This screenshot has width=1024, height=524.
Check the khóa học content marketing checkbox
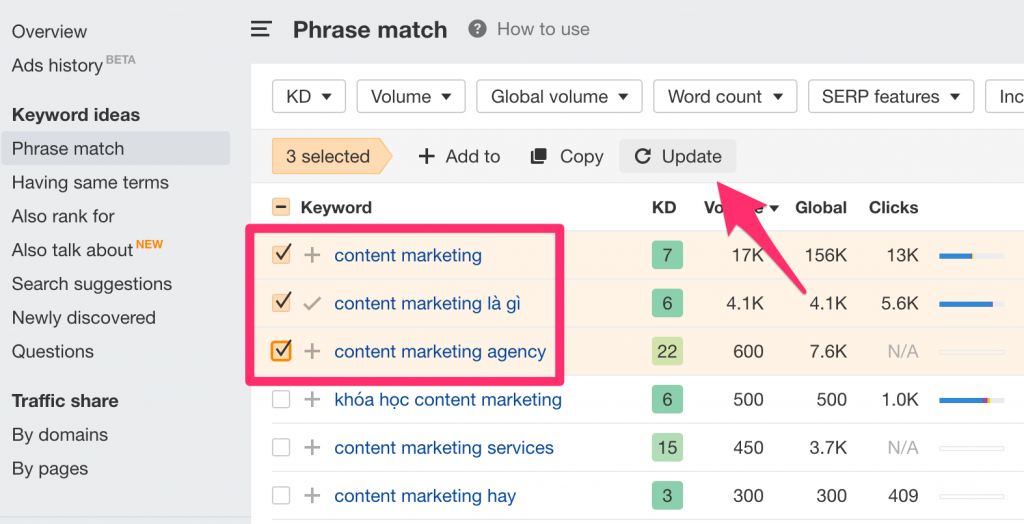point(281,399)
